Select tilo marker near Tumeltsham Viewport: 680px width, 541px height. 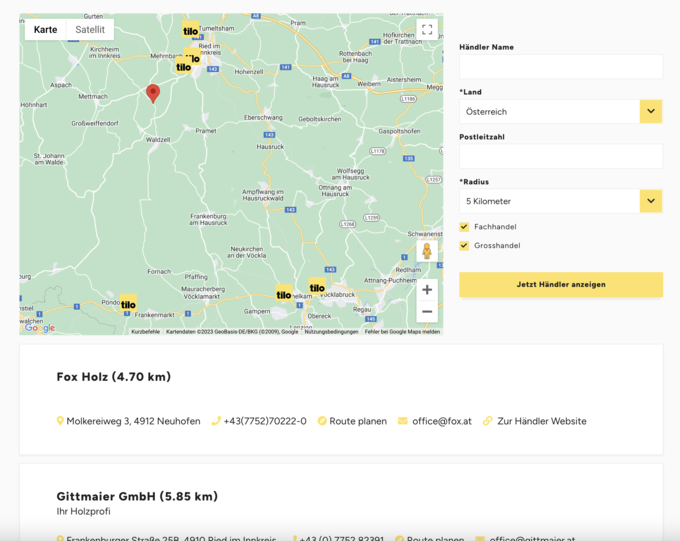(190, 31)
